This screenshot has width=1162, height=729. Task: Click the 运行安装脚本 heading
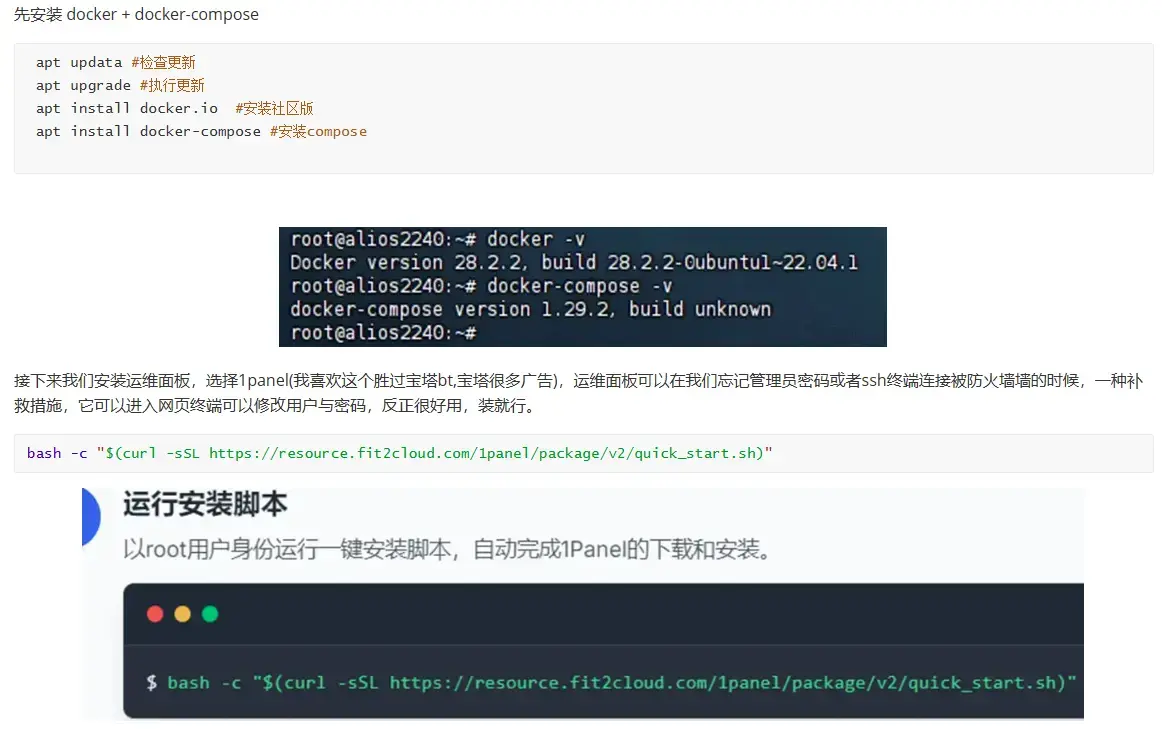point(205,504)
